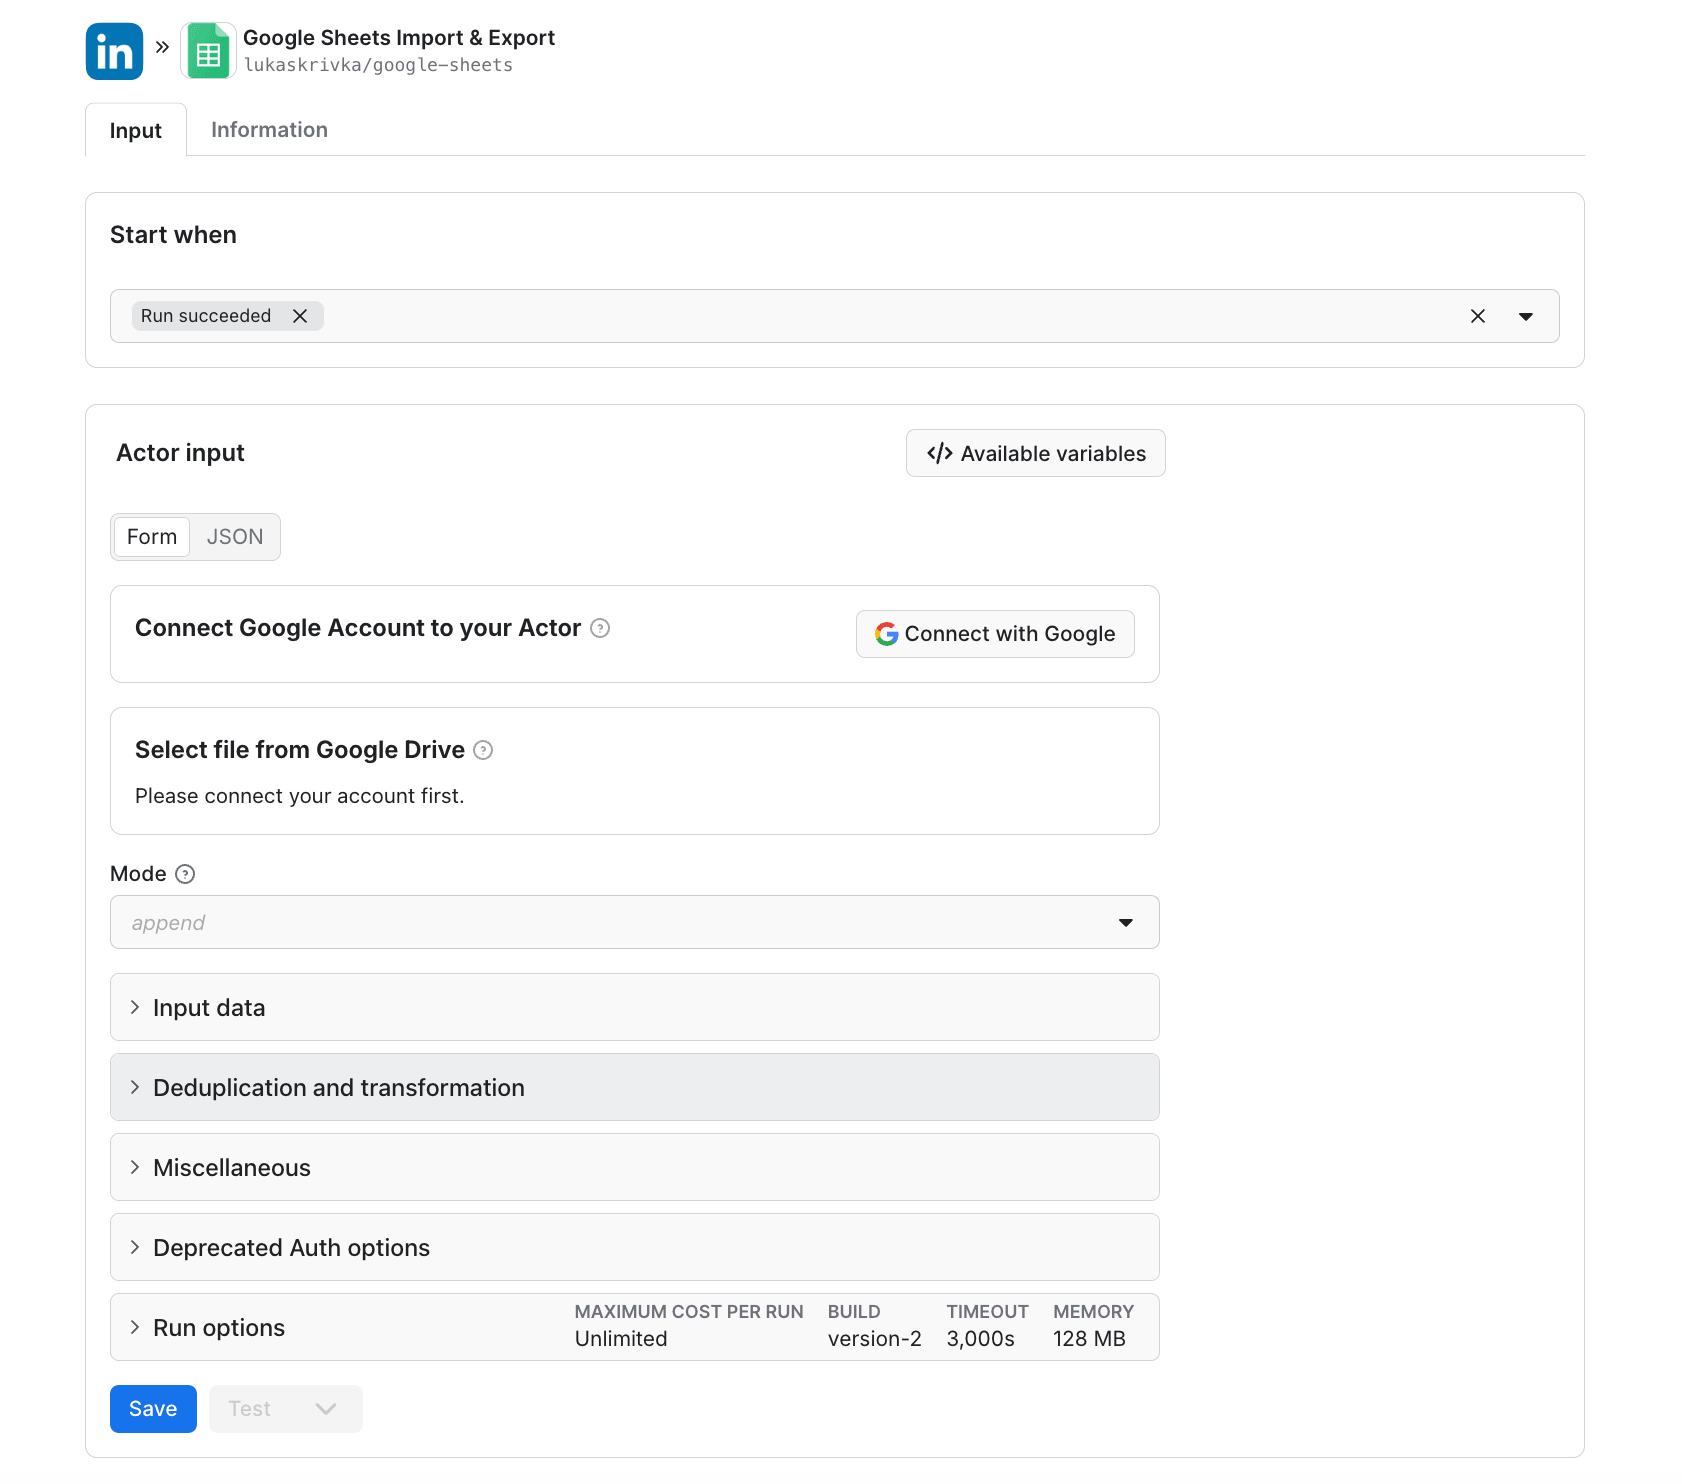This screenshot has height=1484, width=1682.
Task: Click the version-2 build value
Action: (x=875, y=1339)
